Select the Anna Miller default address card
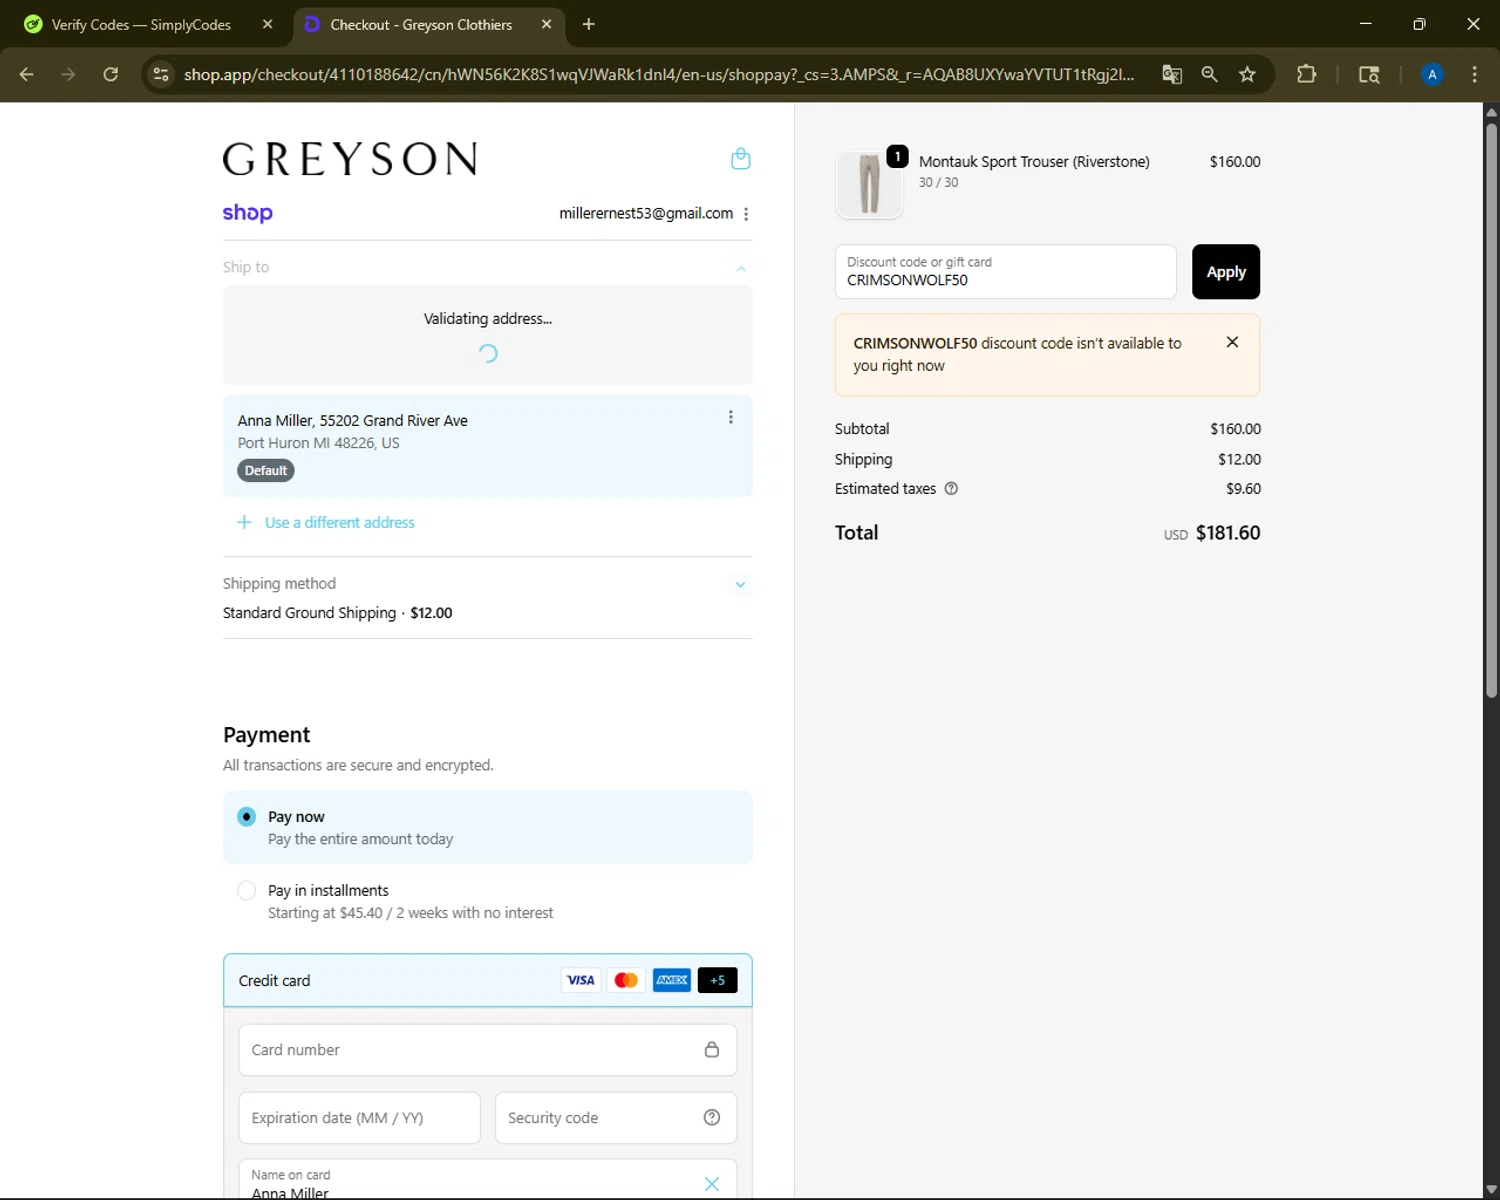Image resolution: width=1500 pixels, height=1200 pixels. [x=488, y=445]
